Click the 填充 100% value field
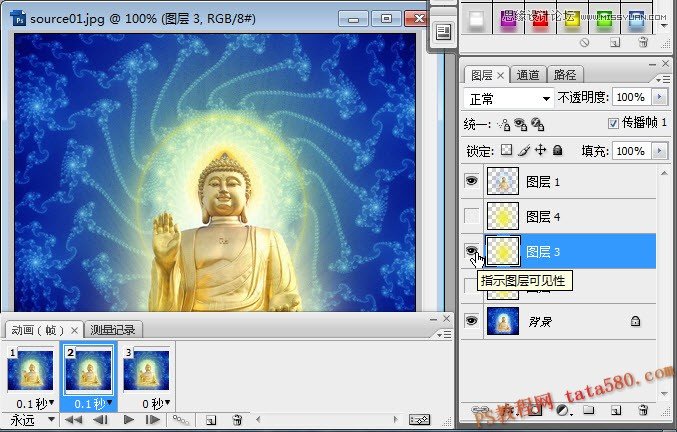Image resolution: width=677 pixels, height=432 pixels. tap(632, 151)
